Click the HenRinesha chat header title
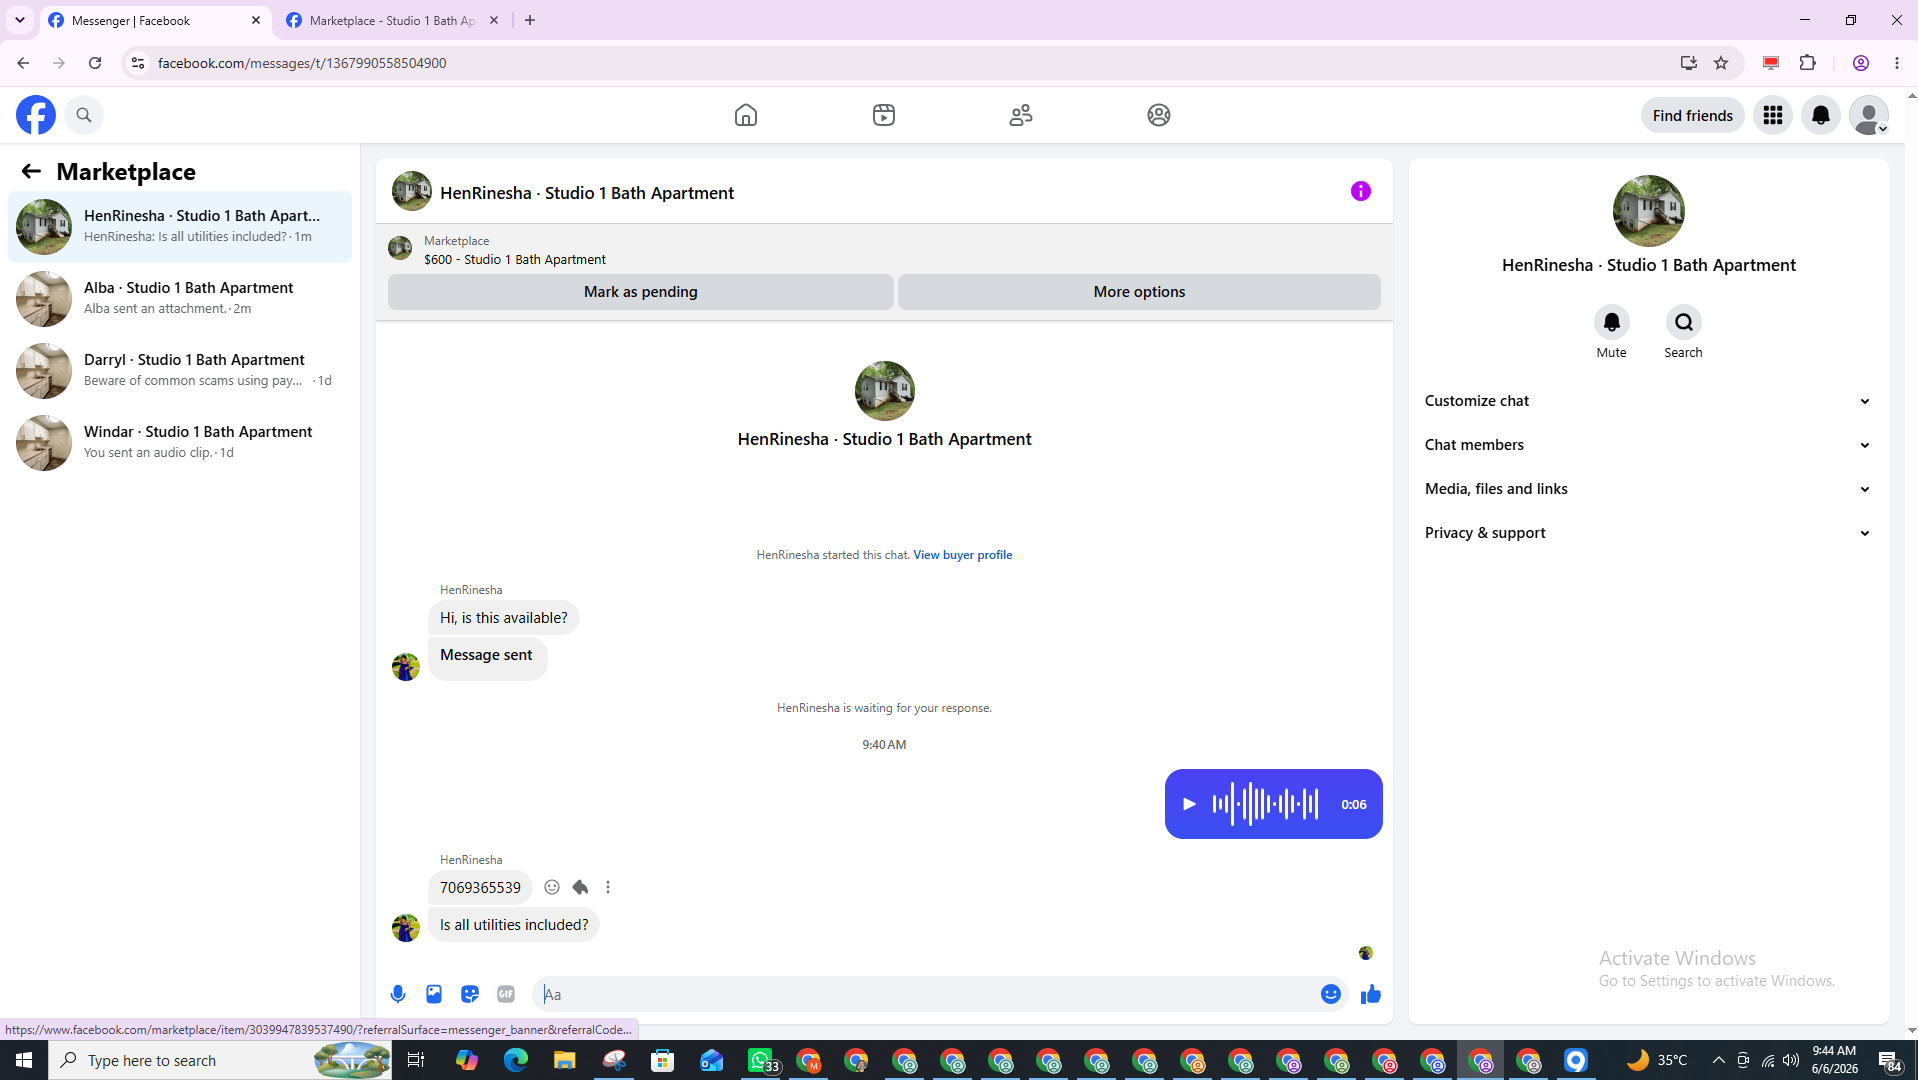 point(587,193)
